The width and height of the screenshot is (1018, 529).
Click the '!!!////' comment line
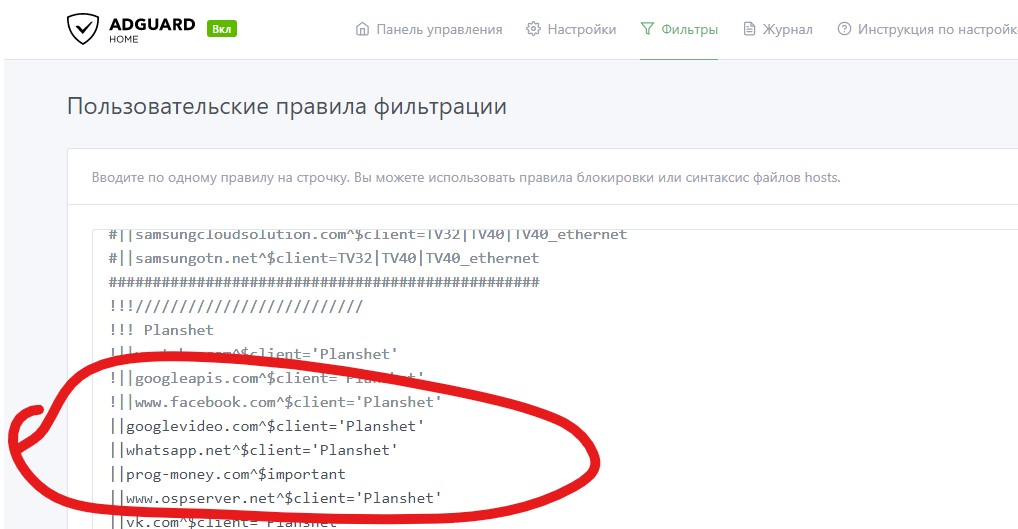point(236,306)
